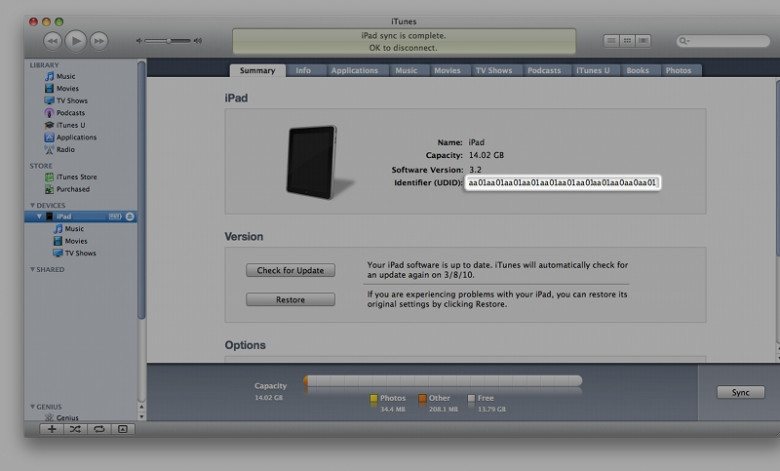
Task: Show the artwork viewer panel
Action: pyautogui.click(x=122, y=429)
